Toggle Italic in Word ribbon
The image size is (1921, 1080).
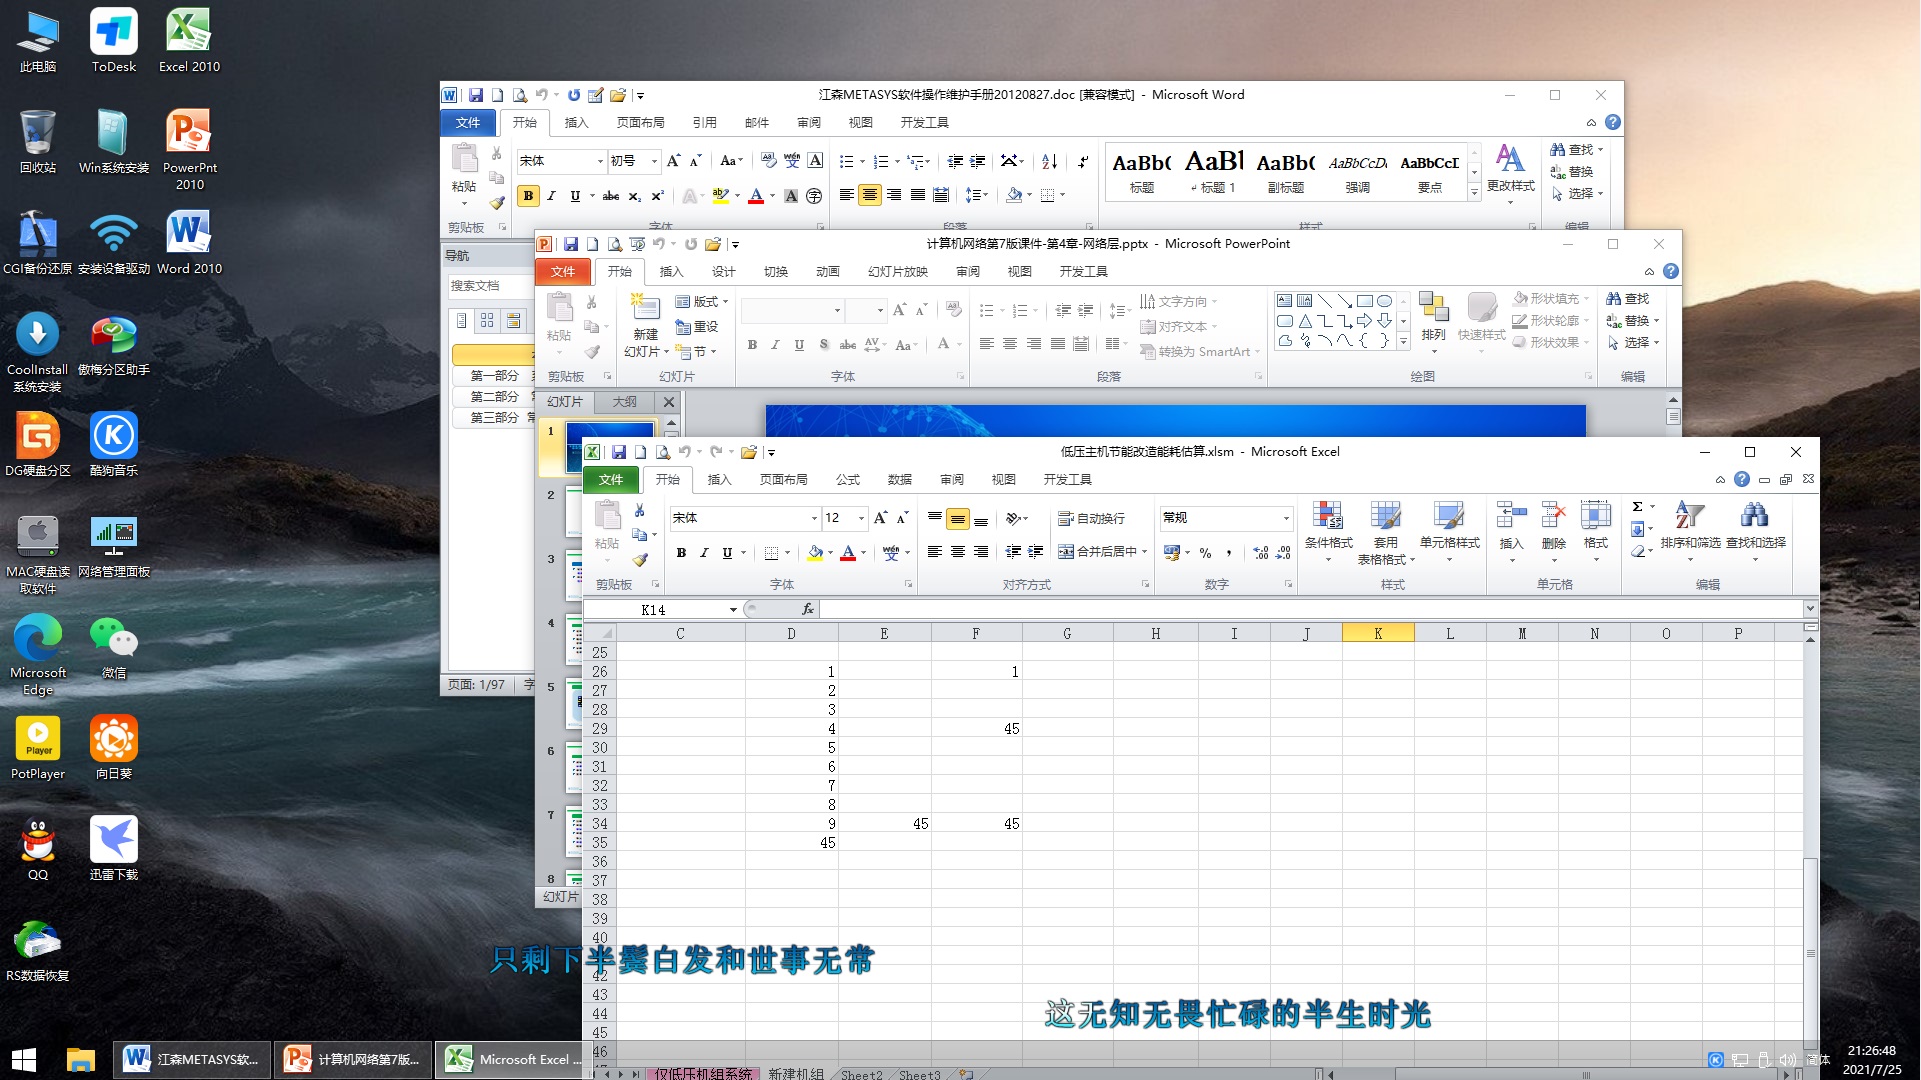551,196
